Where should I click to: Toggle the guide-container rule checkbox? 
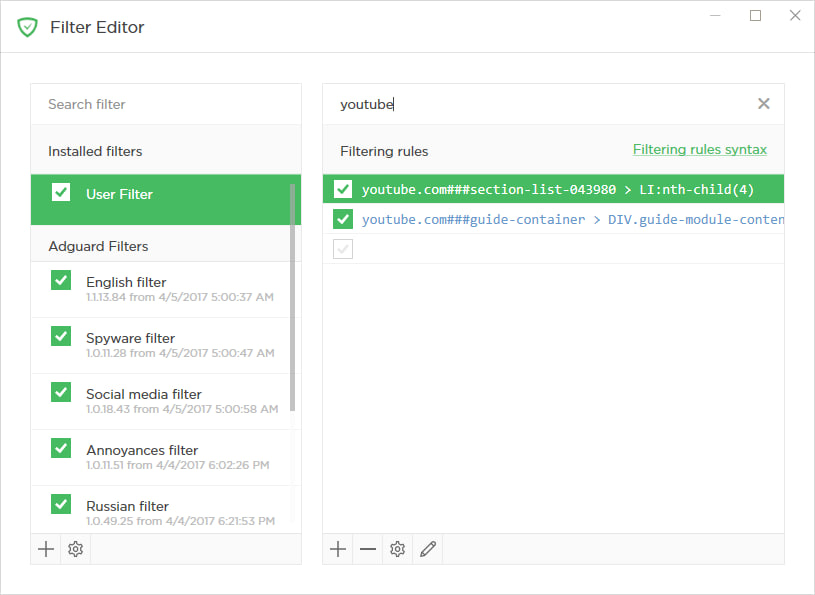tap(343, 219)
